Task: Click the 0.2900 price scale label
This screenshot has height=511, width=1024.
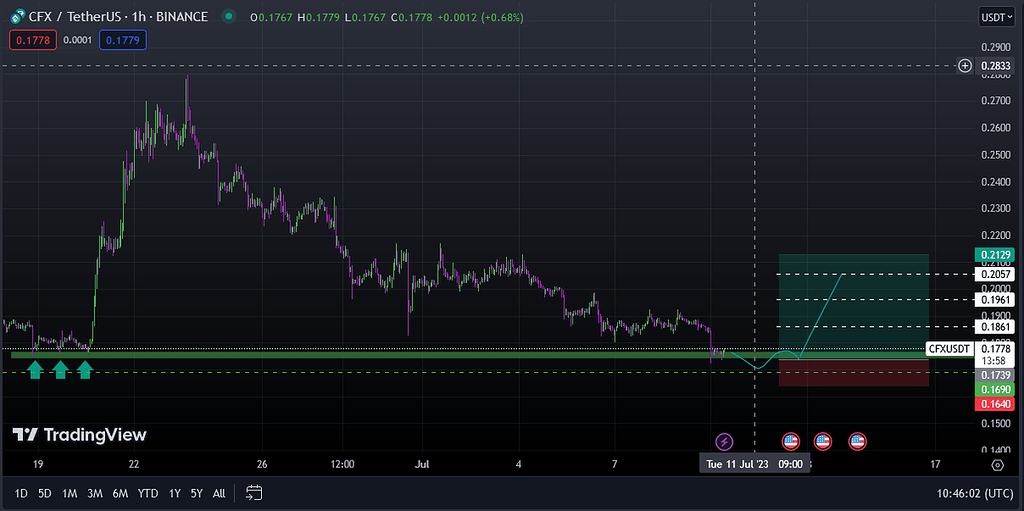Action: pyautogui.click(x=997, y=46)
